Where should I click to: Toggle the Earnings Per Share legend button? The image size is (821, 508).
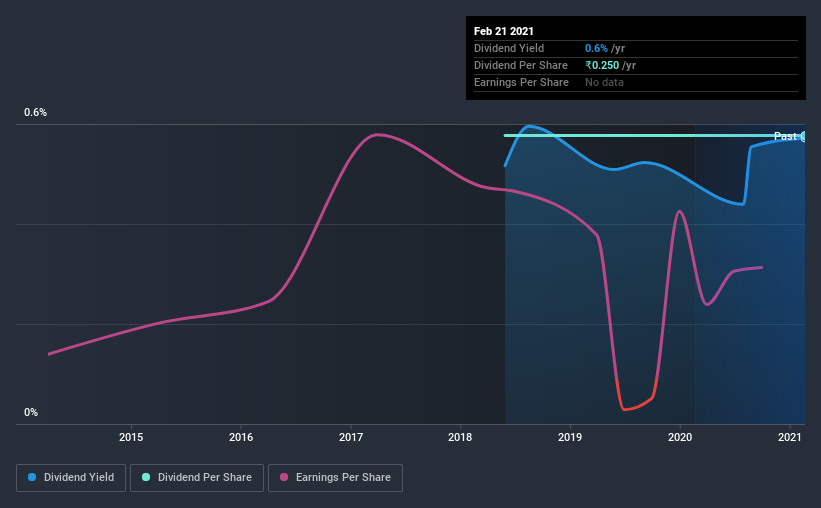coord(335,478)
